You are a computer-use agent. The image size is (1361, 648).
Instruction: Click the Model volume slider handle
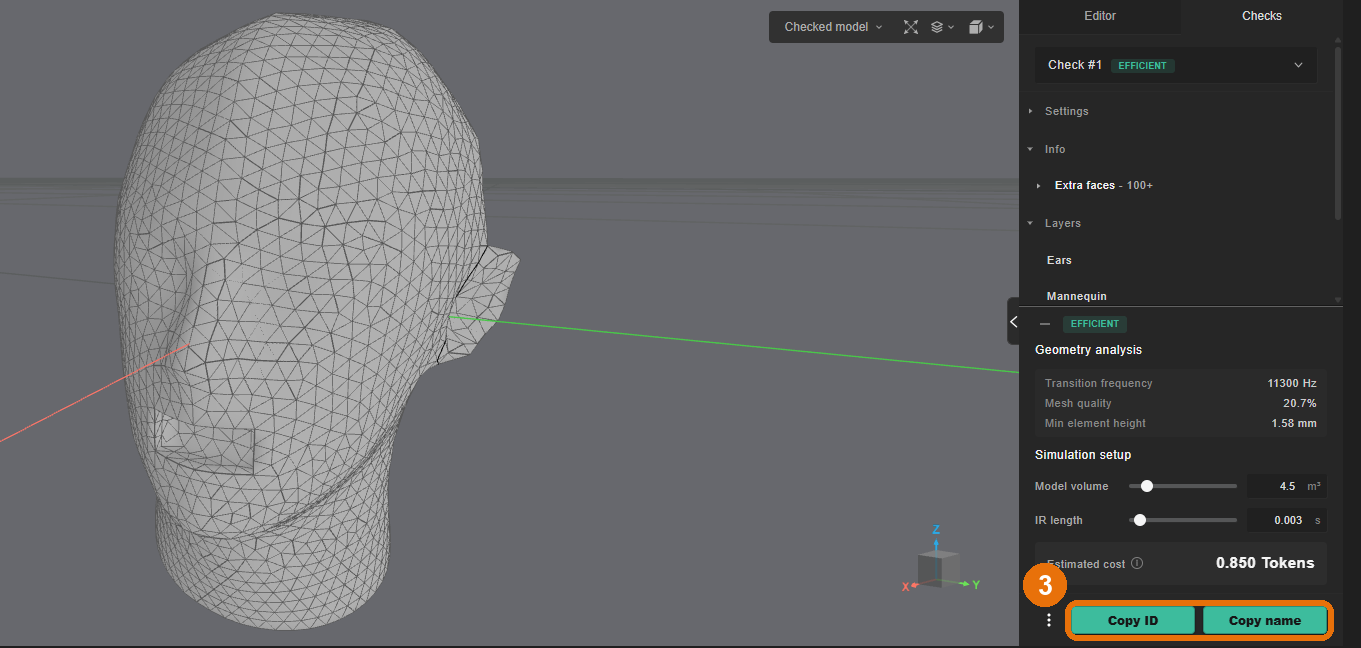(1147, 486)
